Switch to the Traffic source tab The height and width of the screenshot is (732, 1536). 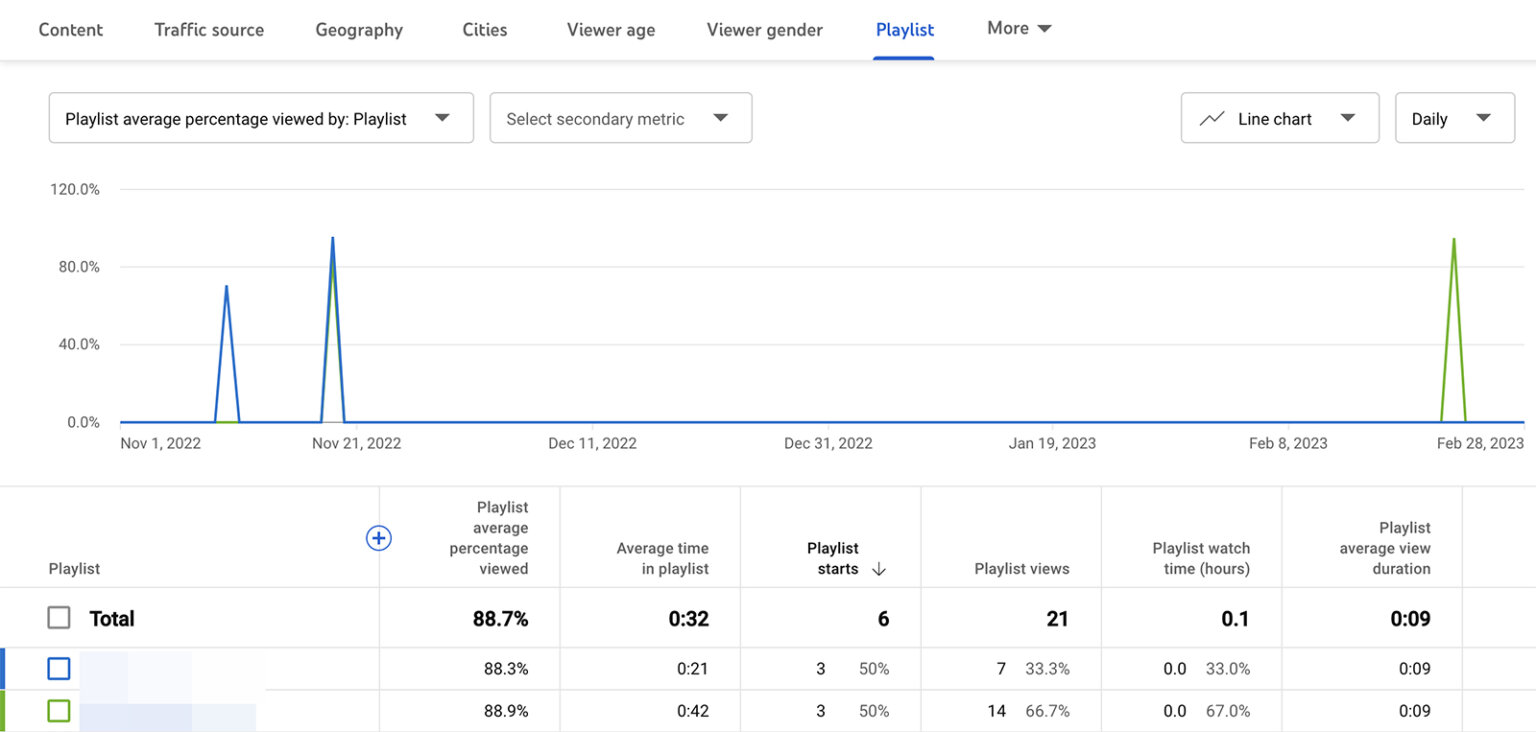(x=208, y=29)
